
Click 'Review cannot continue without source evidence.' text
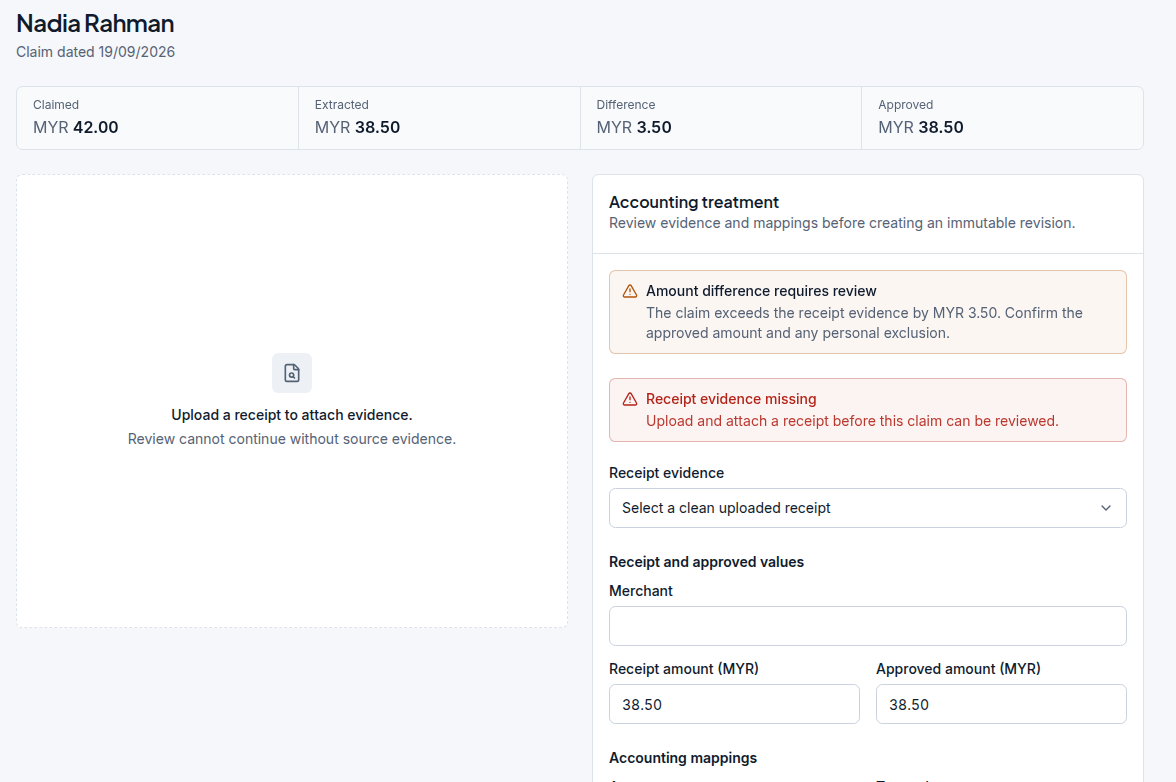tap(292, 439)
